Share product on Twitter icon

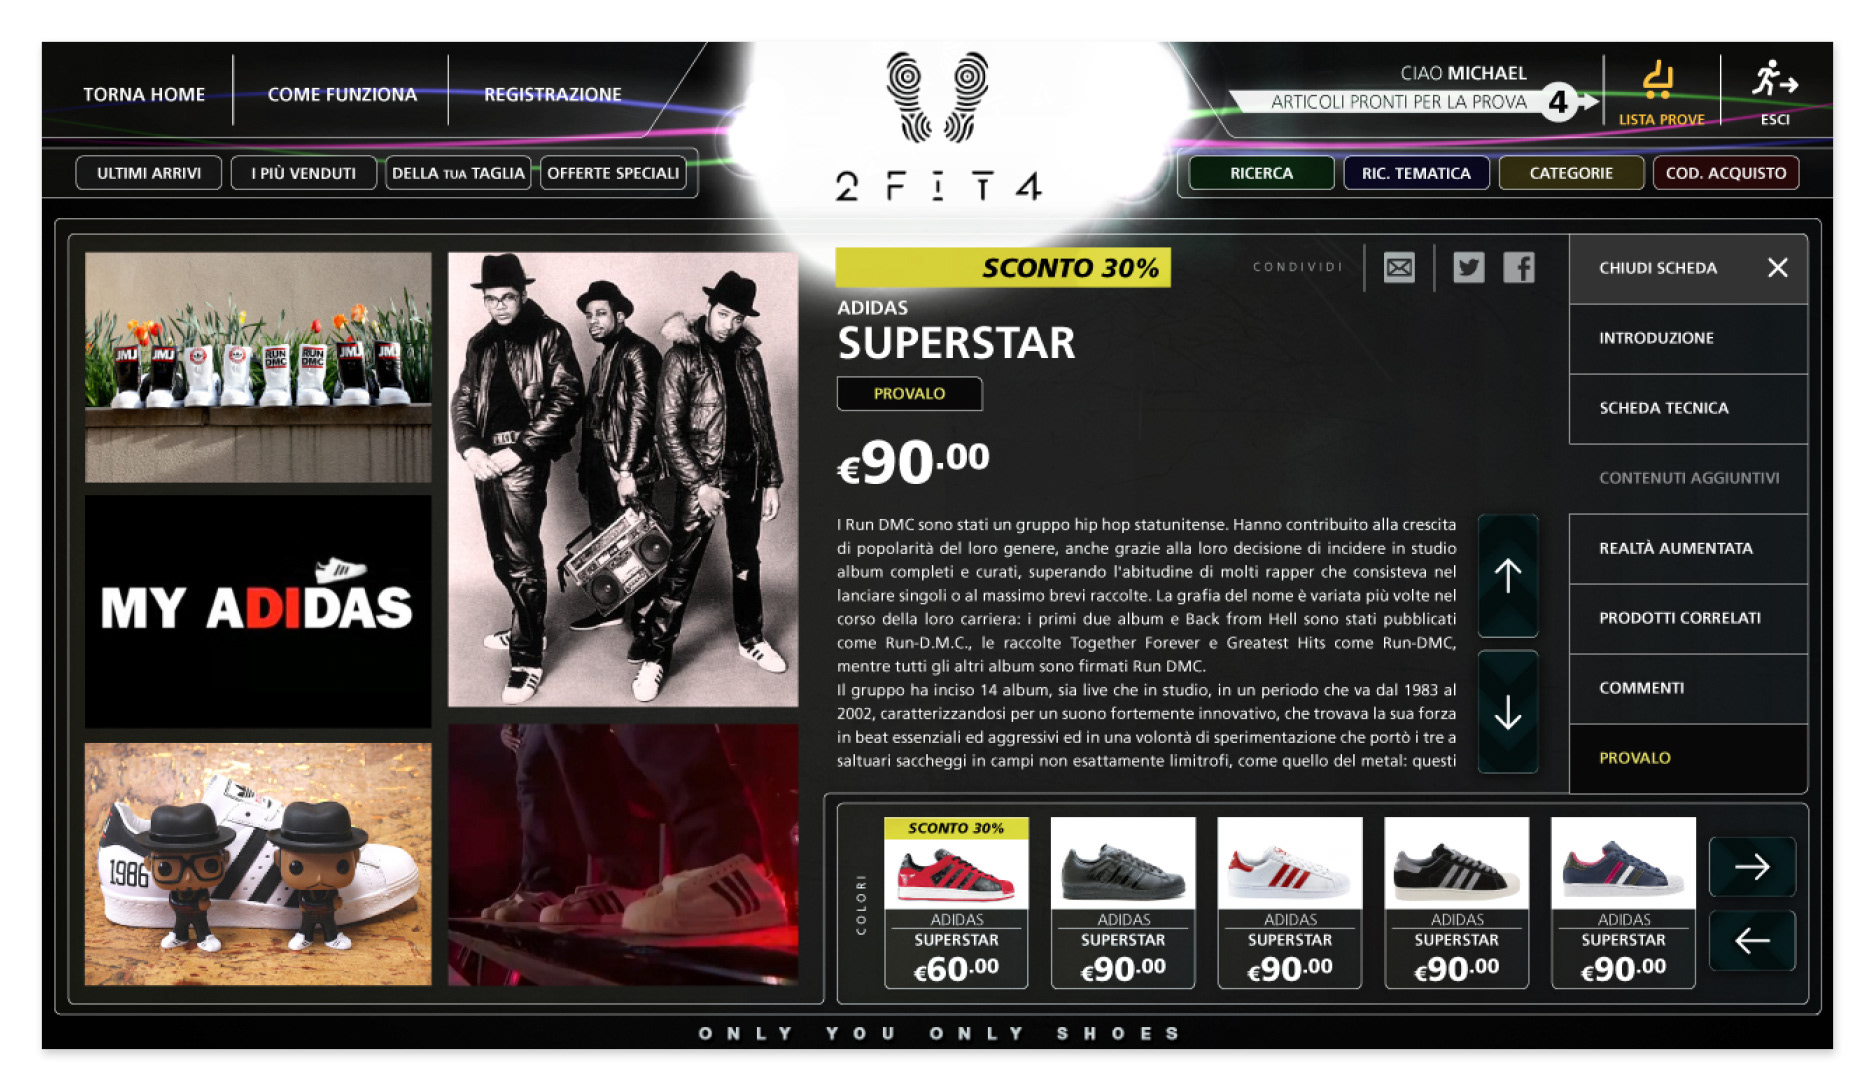1468,268
